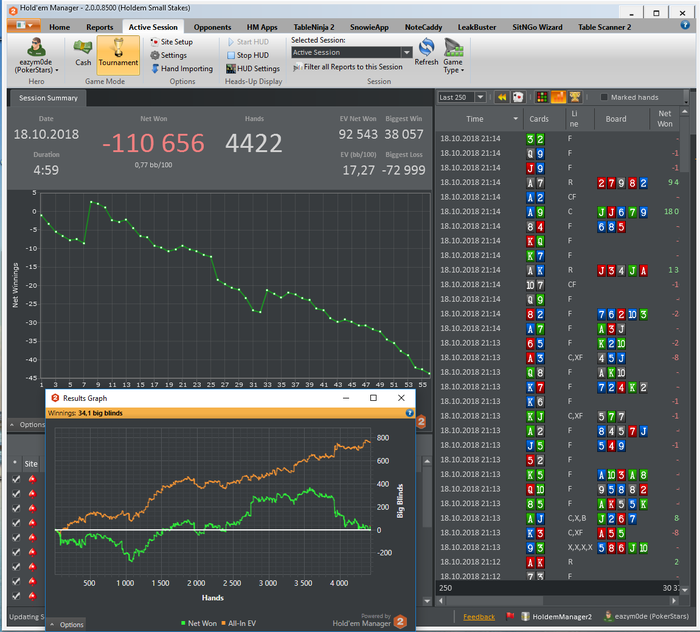Screen dimensions: 700x632
Task: Click the yellow rewind arrows icon
Action: point(502,97)
